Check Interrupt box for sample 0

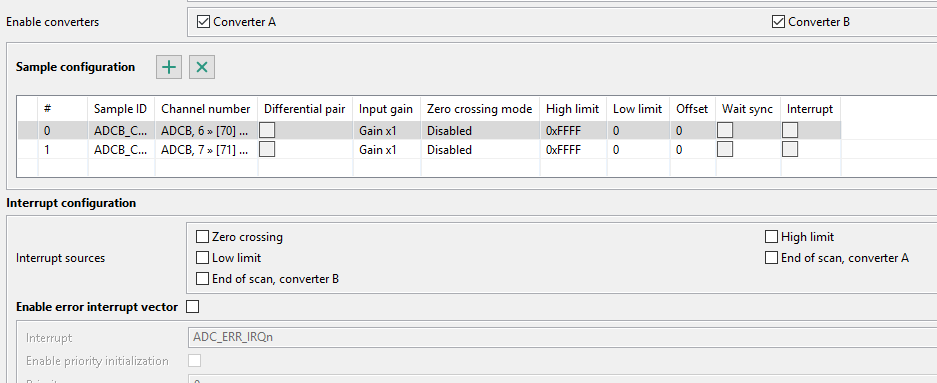click(x=790, y=130)
